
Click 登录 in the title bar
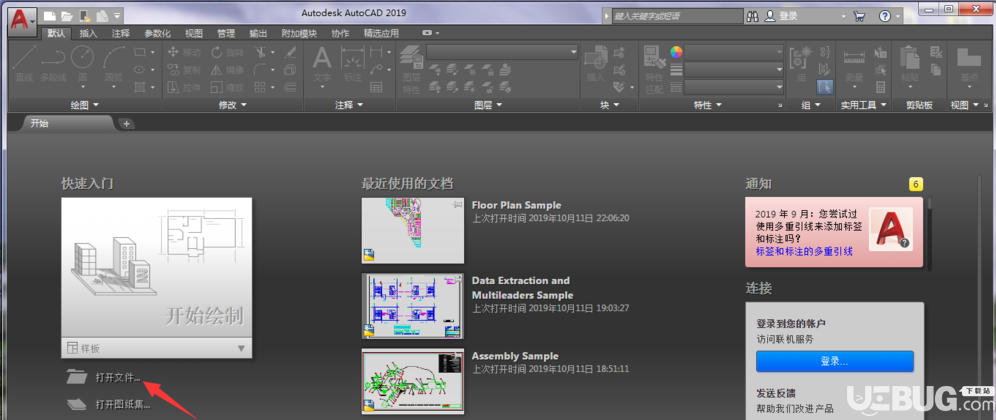pyautogui.click(x=788, y=16)
